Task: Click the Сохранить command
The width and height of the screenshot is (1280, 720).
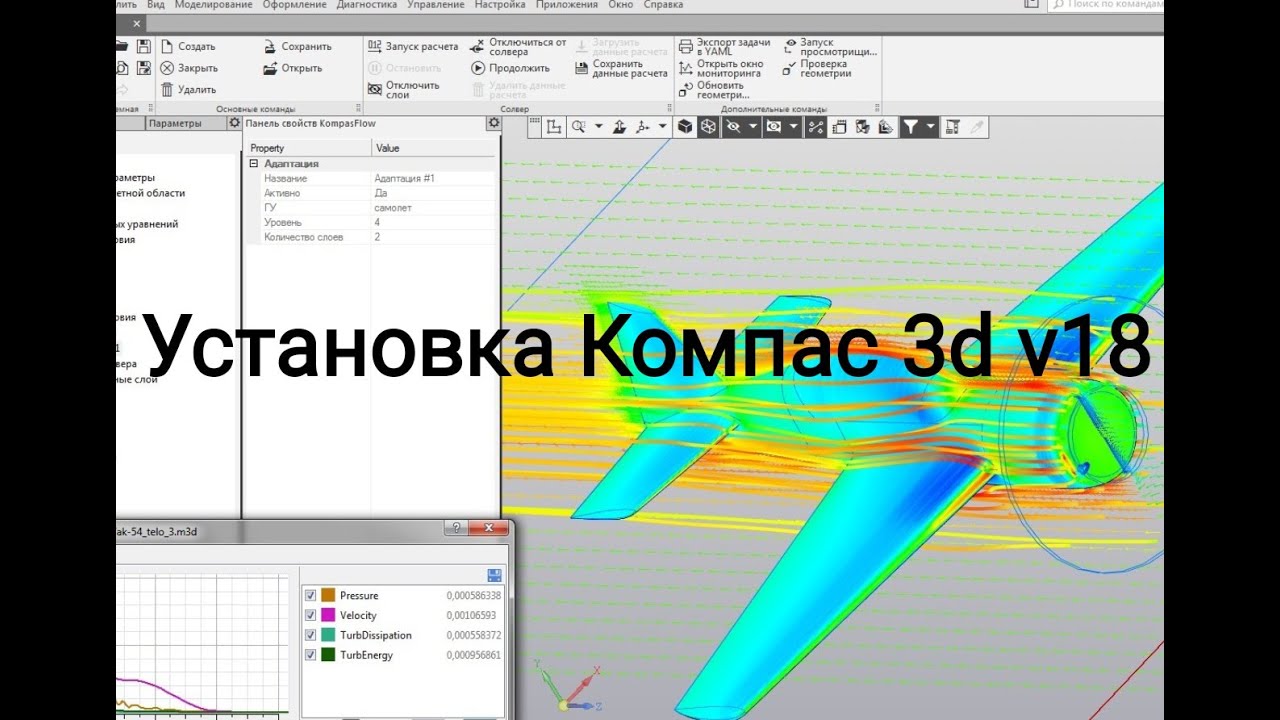Action: [x=298, y=46]
